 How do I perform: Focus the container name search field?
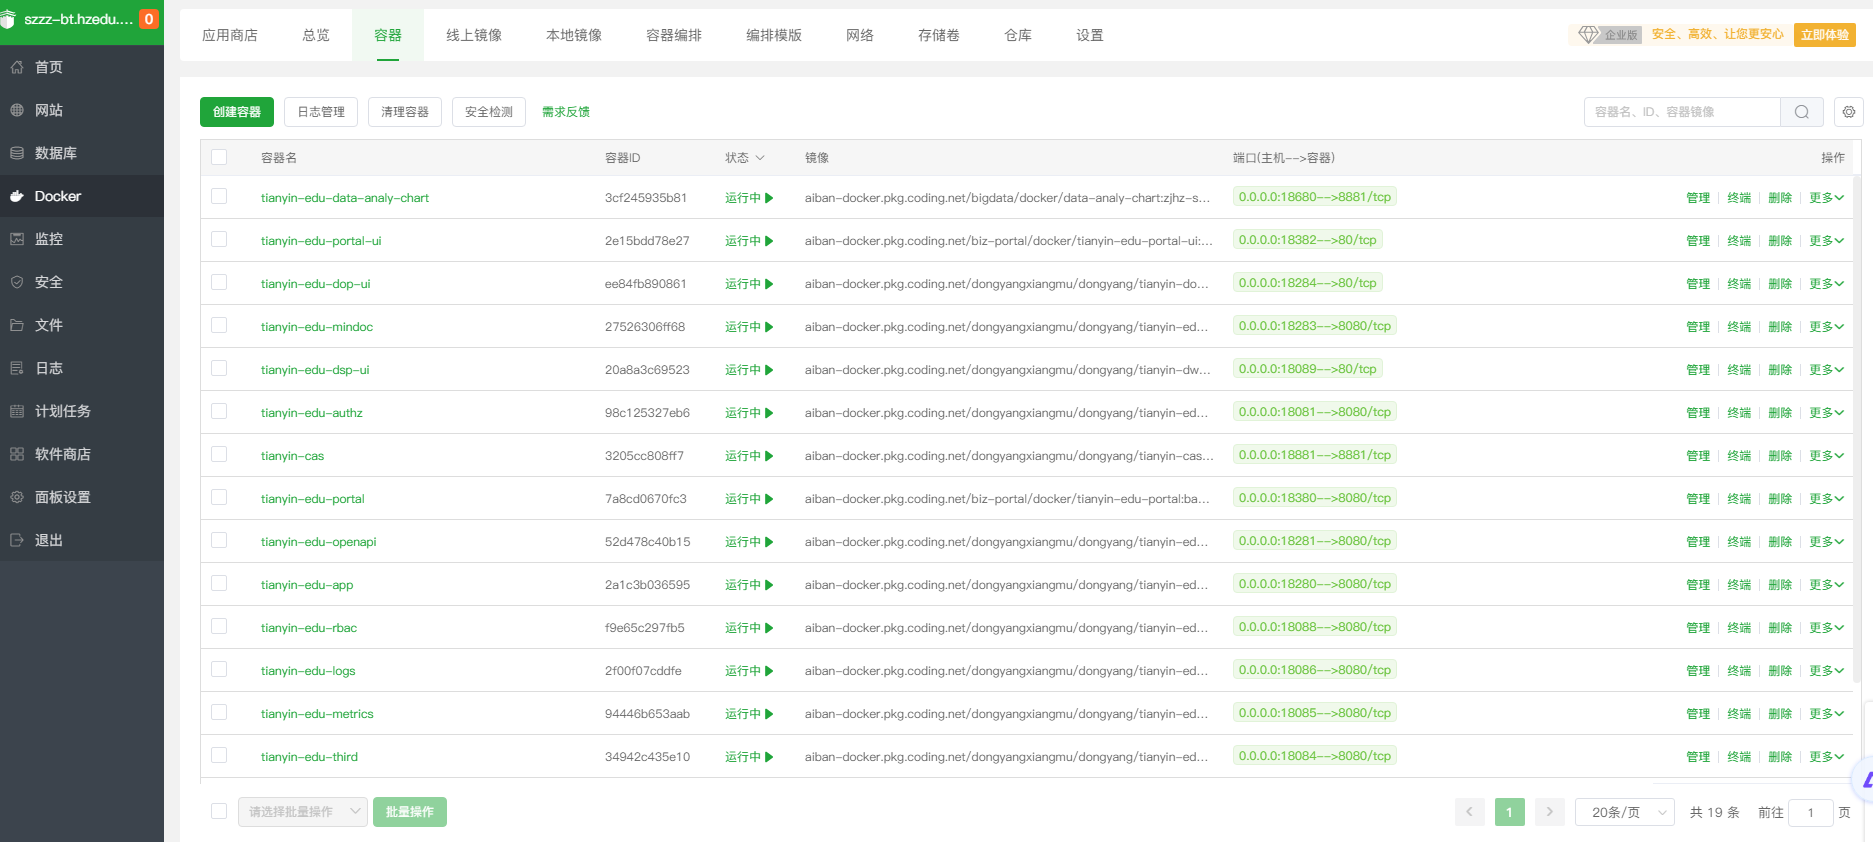1681,112
